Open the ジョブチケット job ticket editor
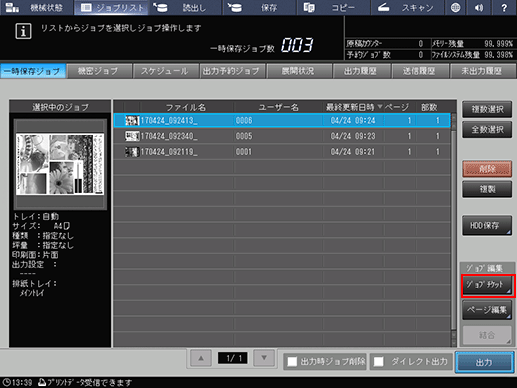This screenshot has height=388, width=517. point(487,285)
